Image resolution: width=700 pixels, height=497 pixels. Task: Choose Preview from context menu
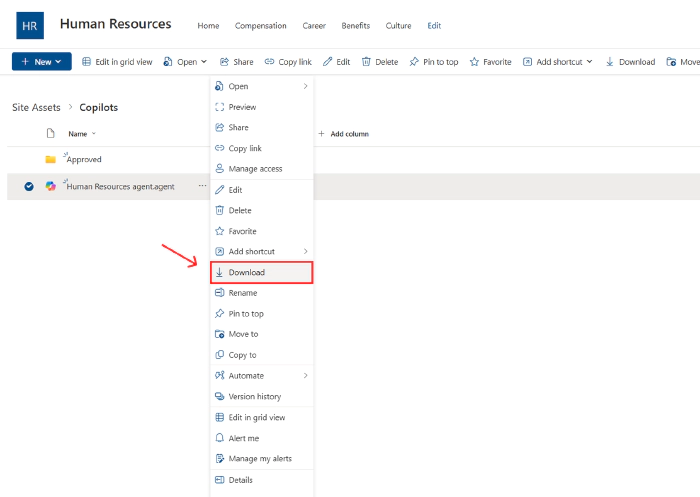(262, 107)
